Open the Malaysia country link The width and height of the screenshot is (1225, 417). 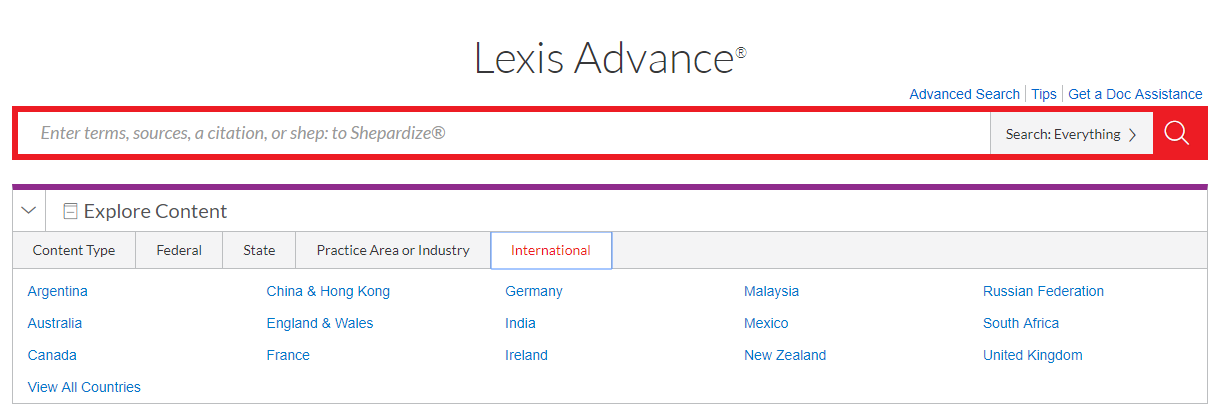pyautogui.click(x=772, y=291)
